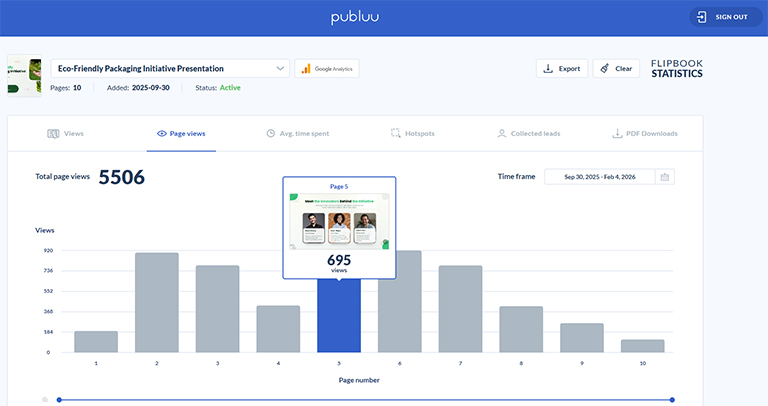Click the Page 5 preview thumbnail in tooltip
The image size is (768, 406).
[x=339, y=221]
